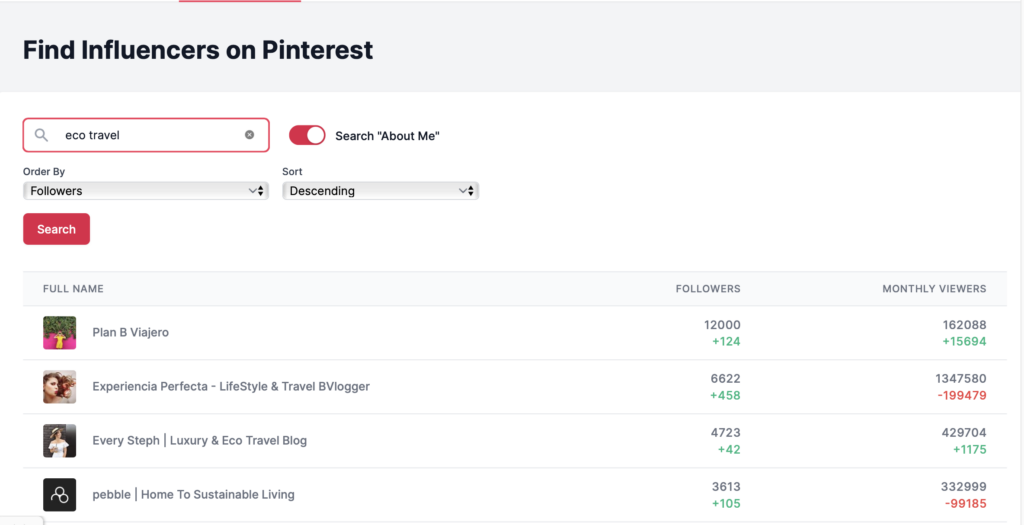Select the 1347580 monthly viewers value
1024x525 pixels.
961,379
